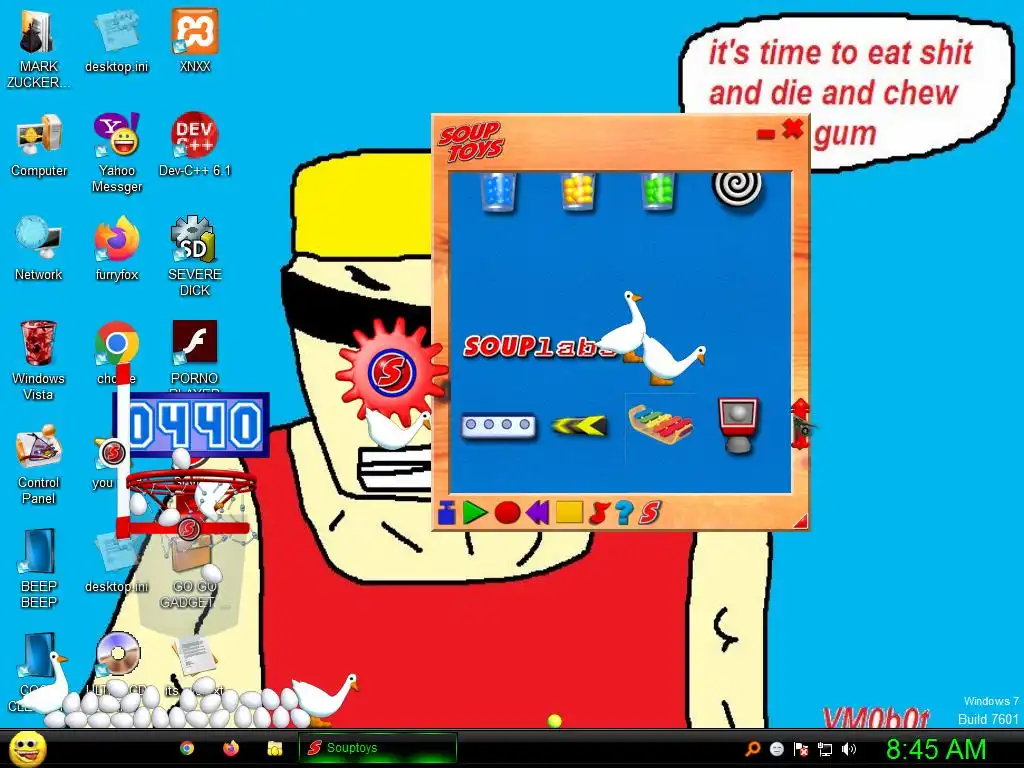Viewport: 1024px width, 768px height.
Task: Pick the four-hole white bar toy
Action: 498,426
